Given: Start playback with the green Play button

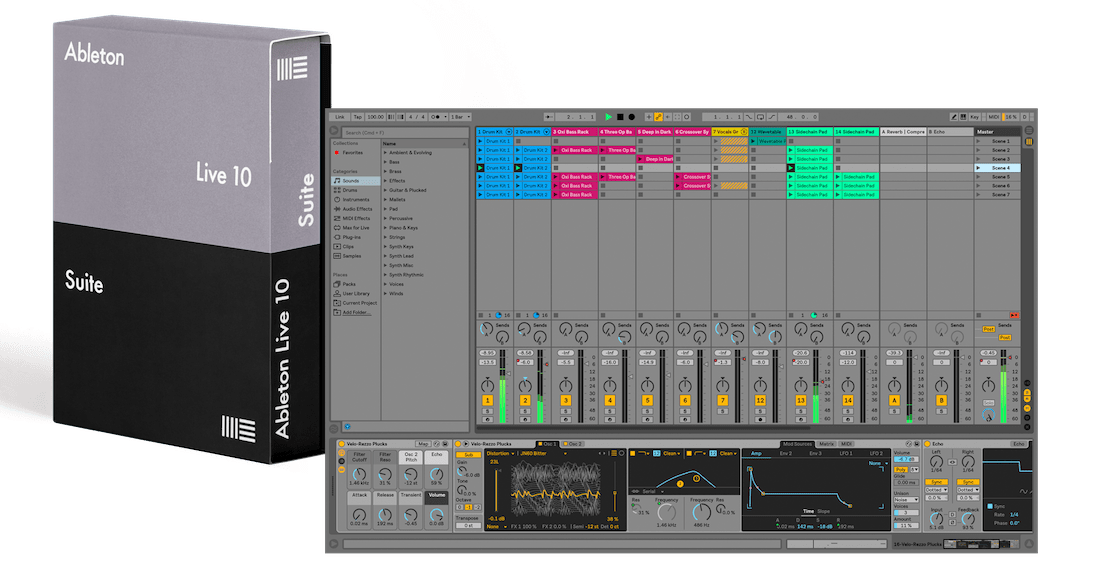Looking at the screenshot, I should click(608, 117).
